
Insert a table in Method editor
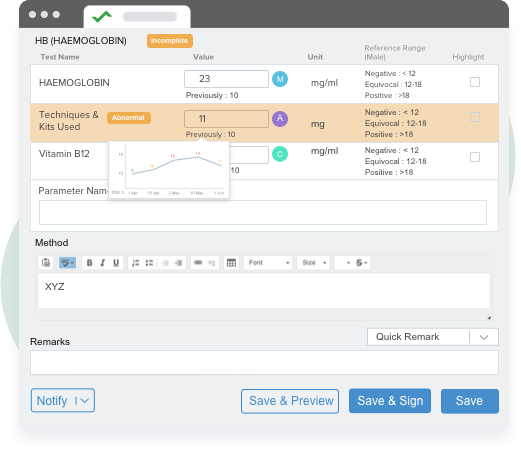(231, 263)
